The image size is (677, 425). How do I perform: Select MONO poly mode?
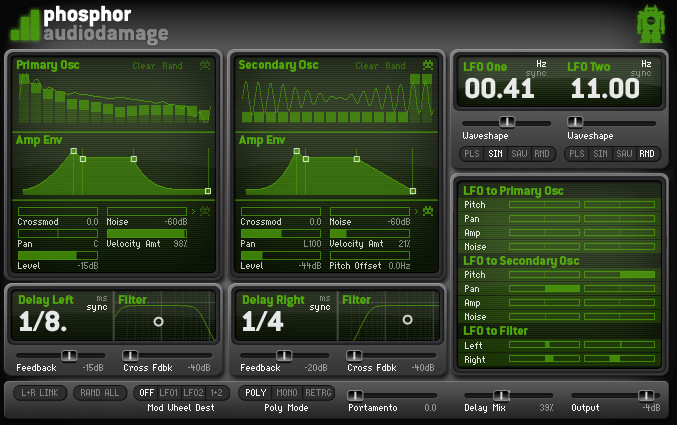287,393
